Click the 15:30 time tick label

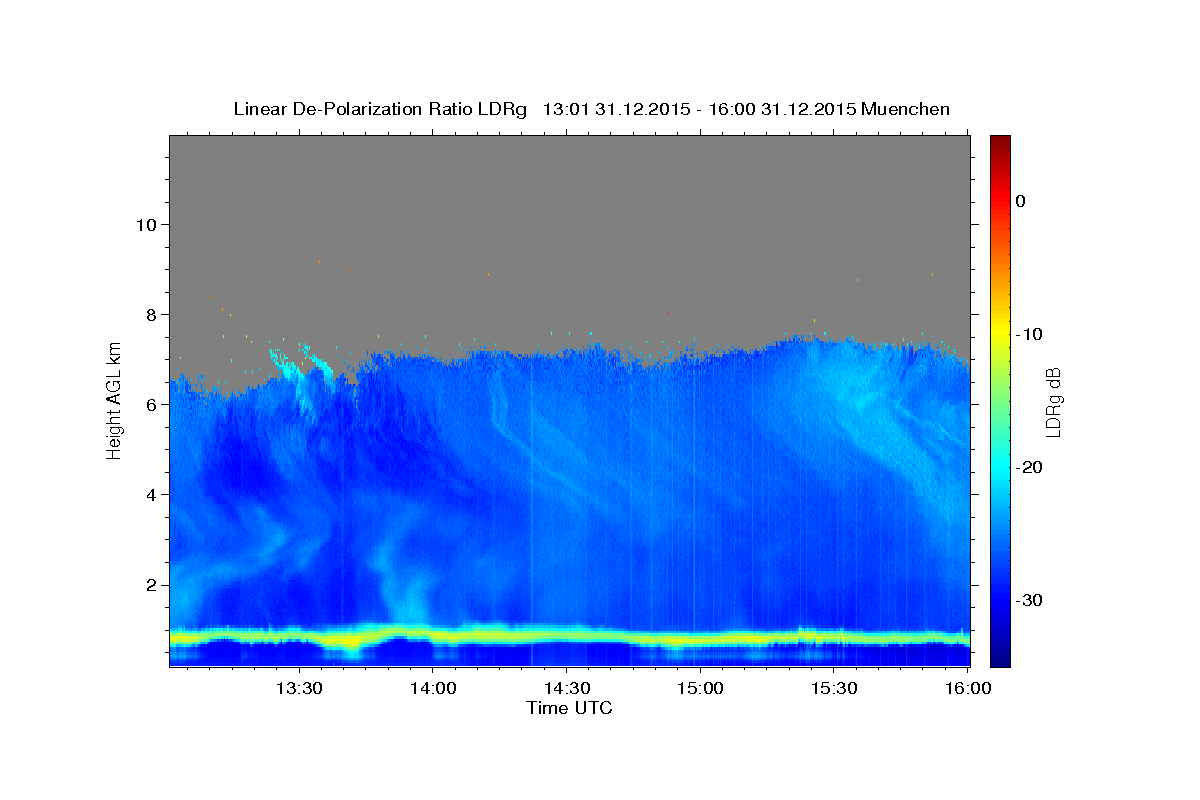[833, 689]
